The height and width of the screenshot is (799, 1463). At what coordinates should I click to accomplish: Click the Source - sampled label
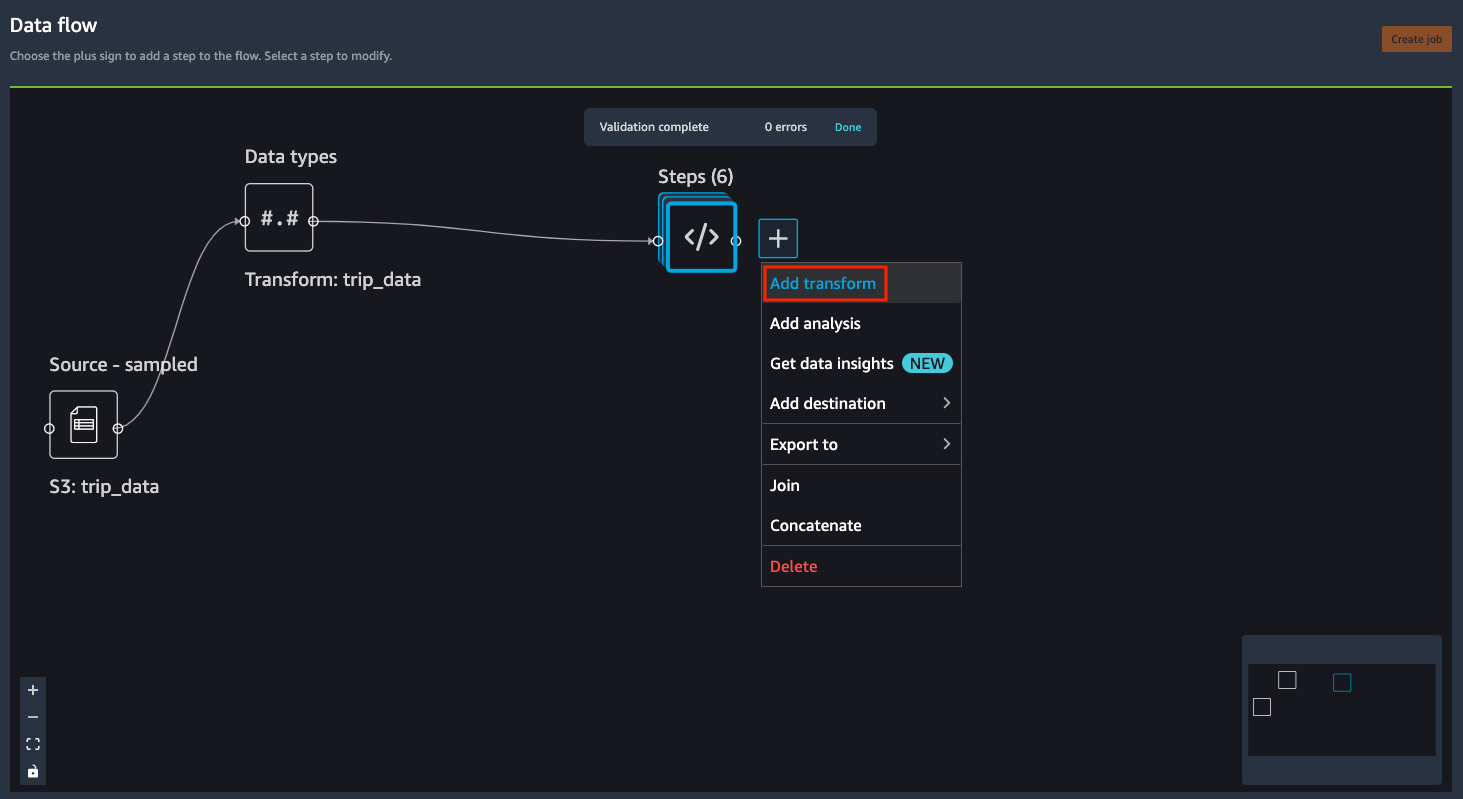coord(124,365)
